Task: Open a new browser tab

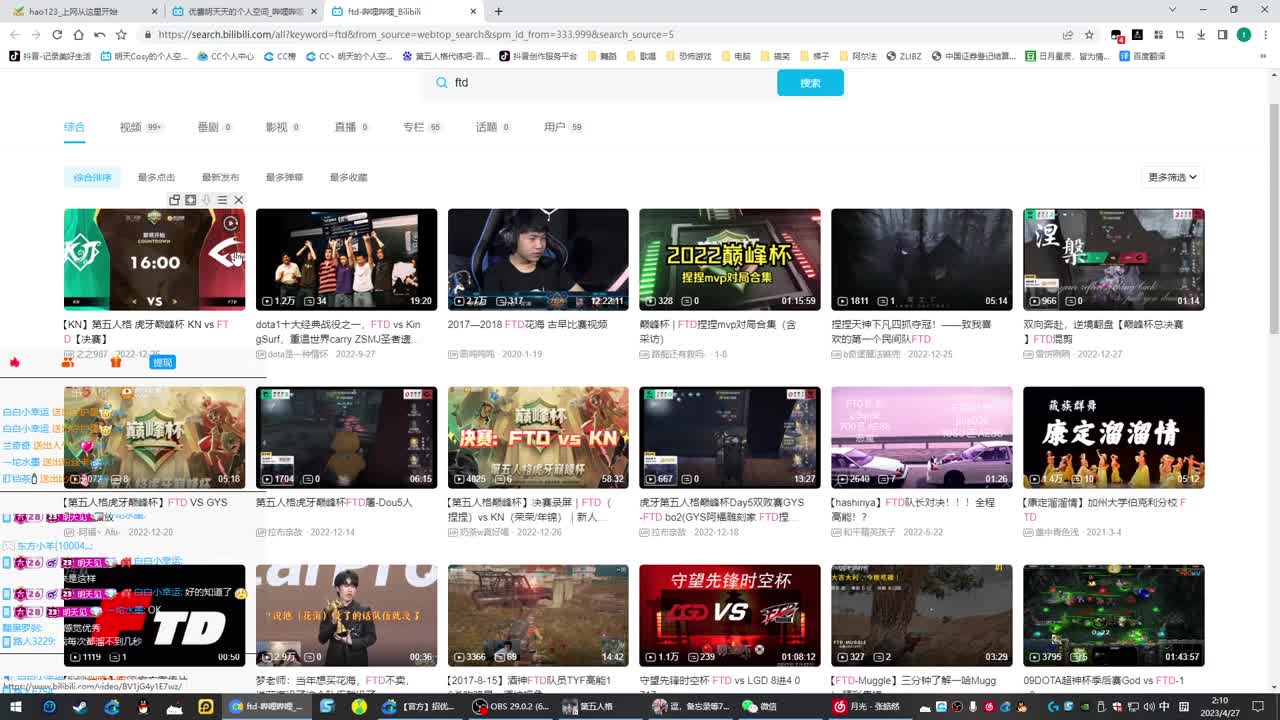Action: coord(498,11)
